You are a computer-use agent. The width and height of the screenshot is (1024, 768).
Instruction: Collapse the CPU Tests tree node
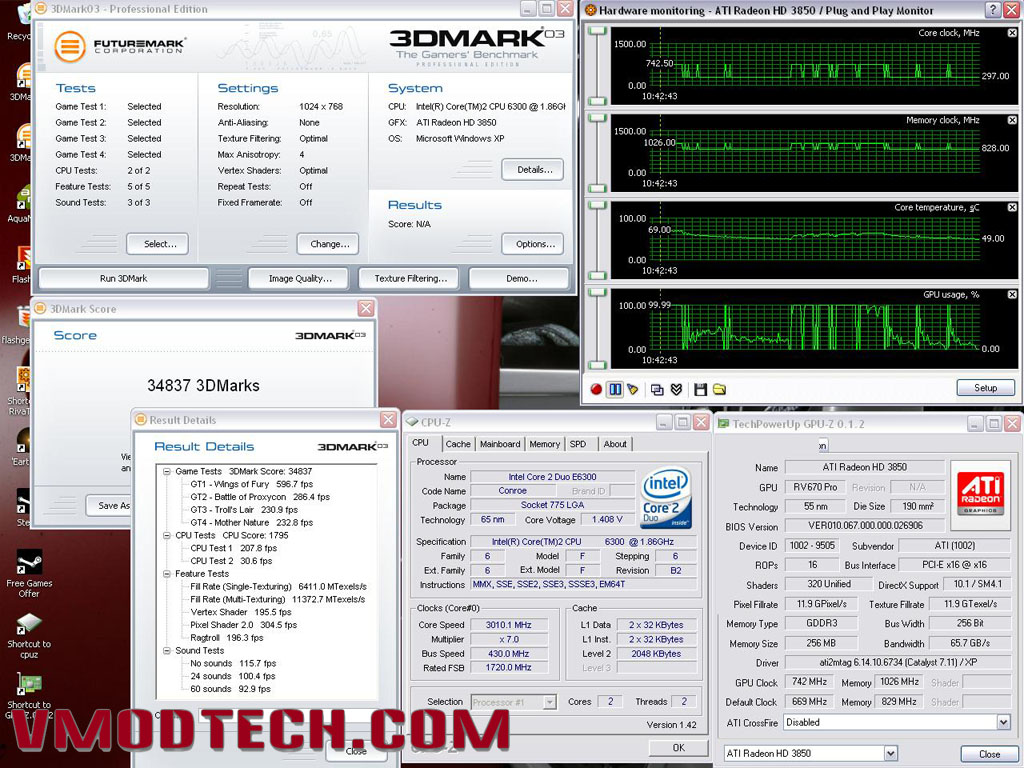click(167, 536)
